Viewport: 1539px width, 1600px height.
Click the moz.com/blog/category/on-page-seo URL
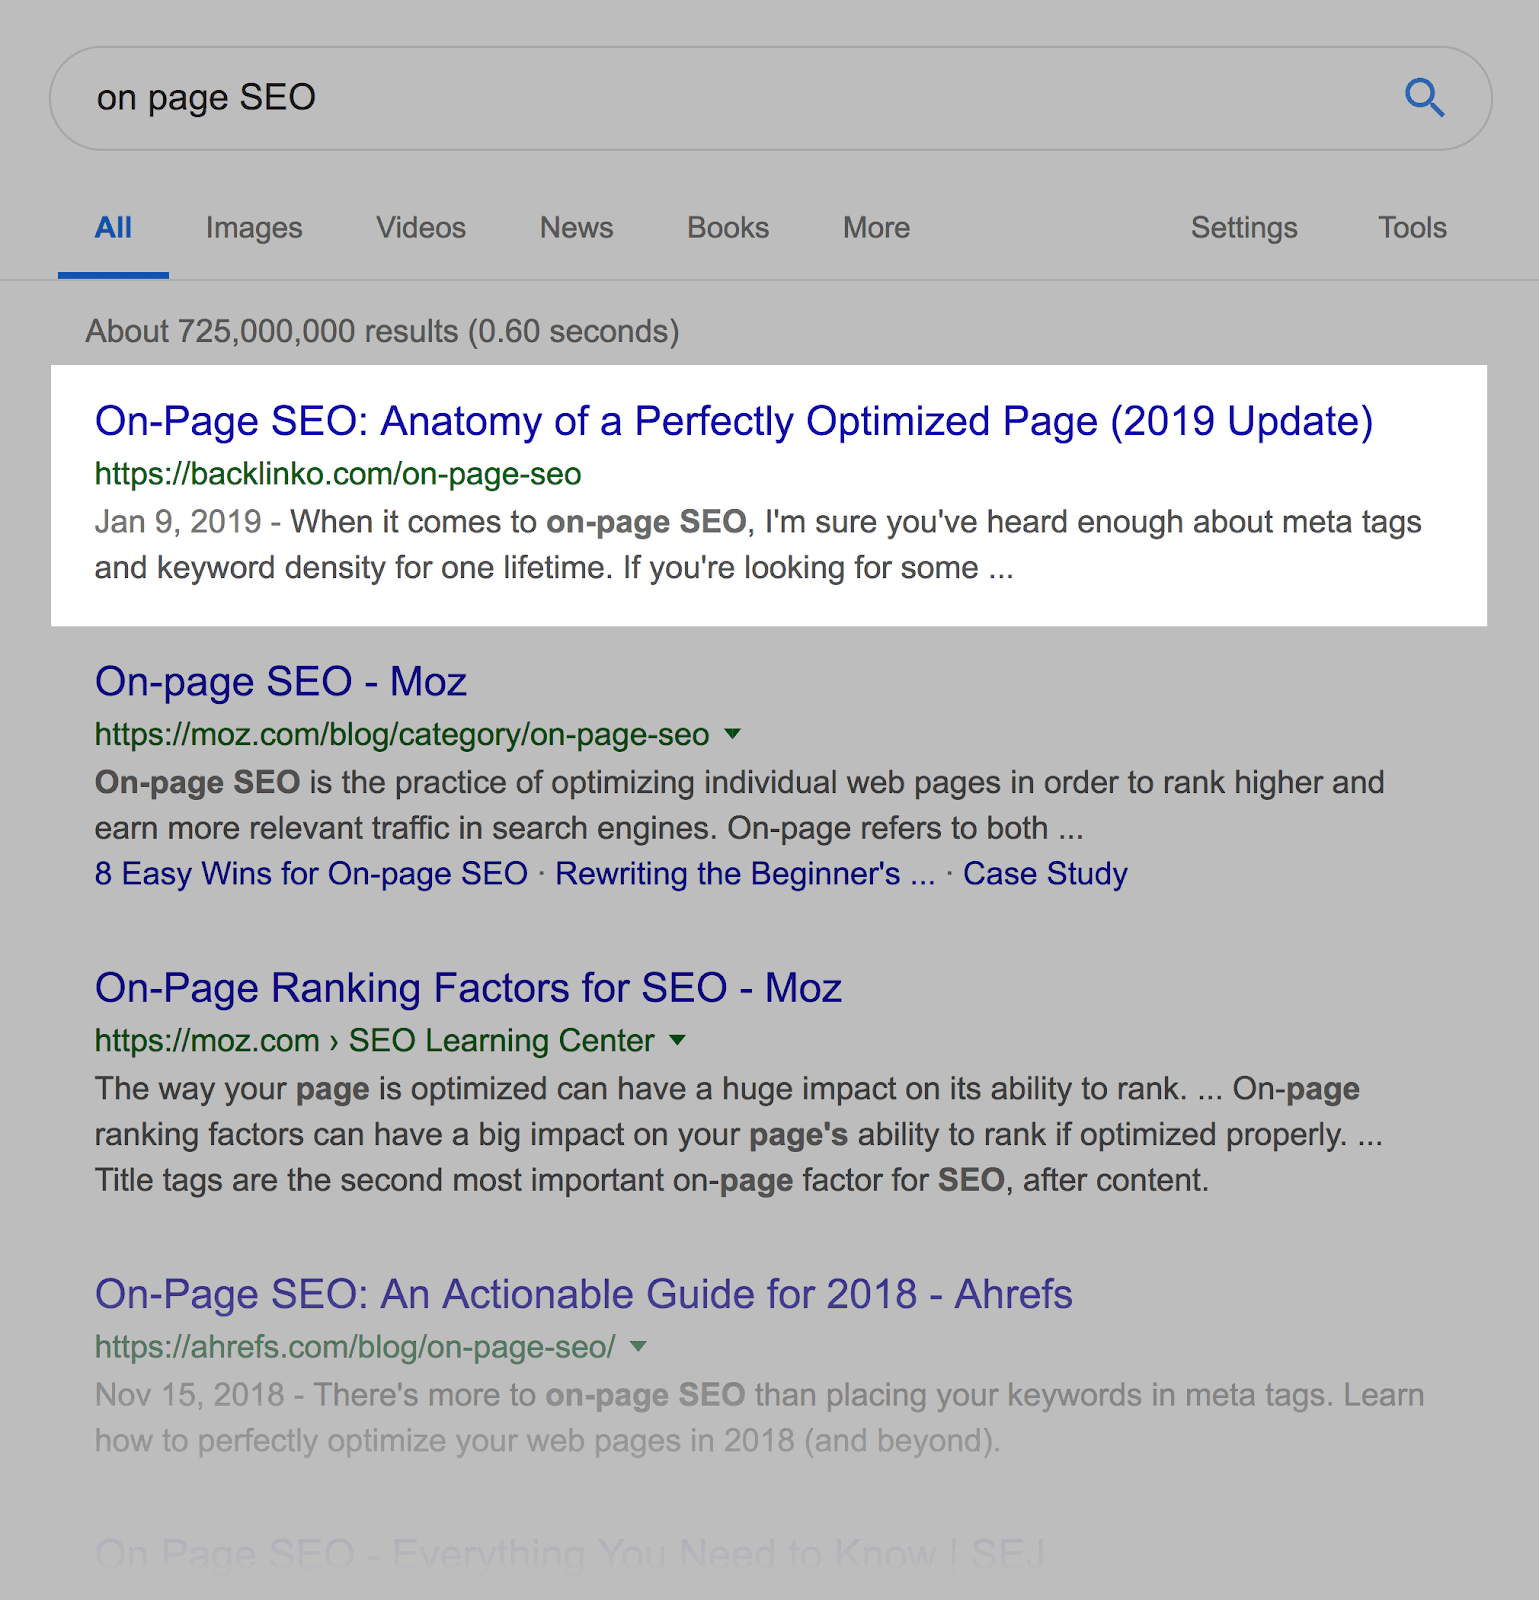pos(402,735)
